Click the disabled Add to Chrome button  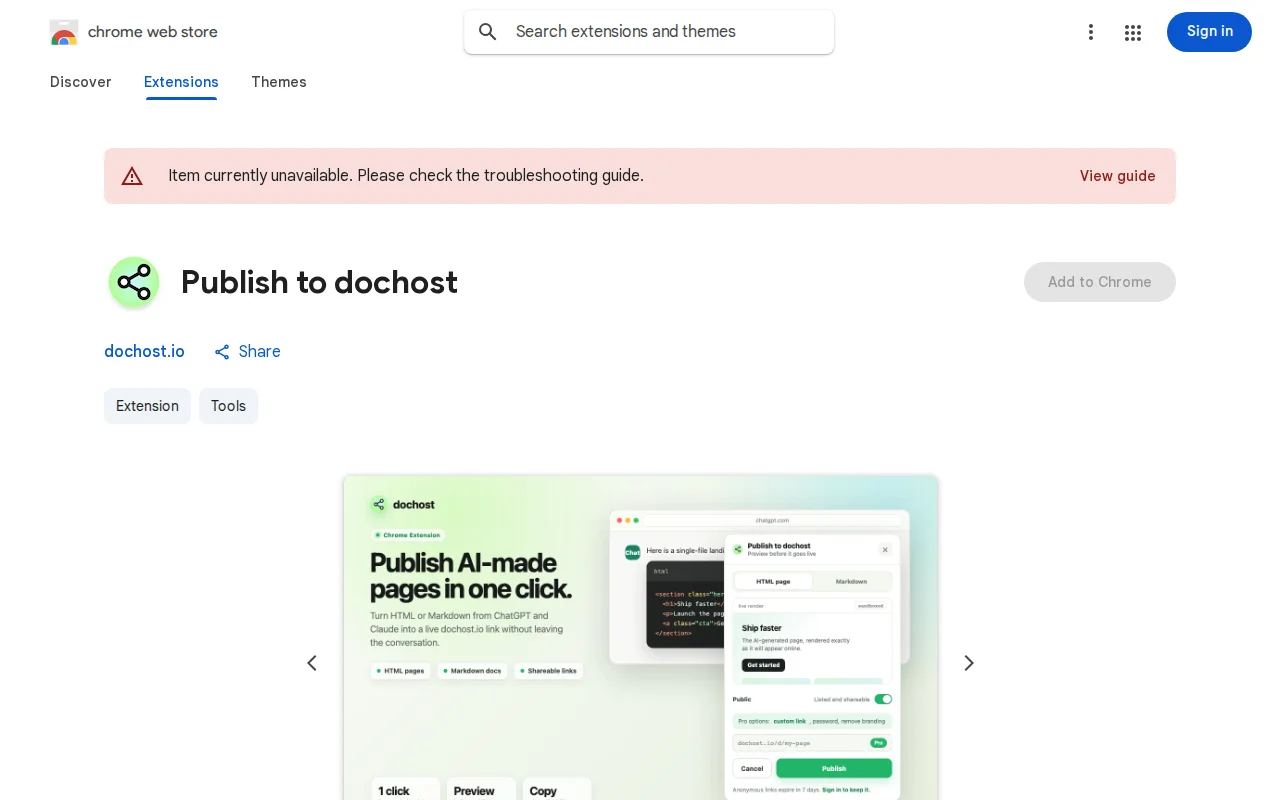coord(1100,282)
